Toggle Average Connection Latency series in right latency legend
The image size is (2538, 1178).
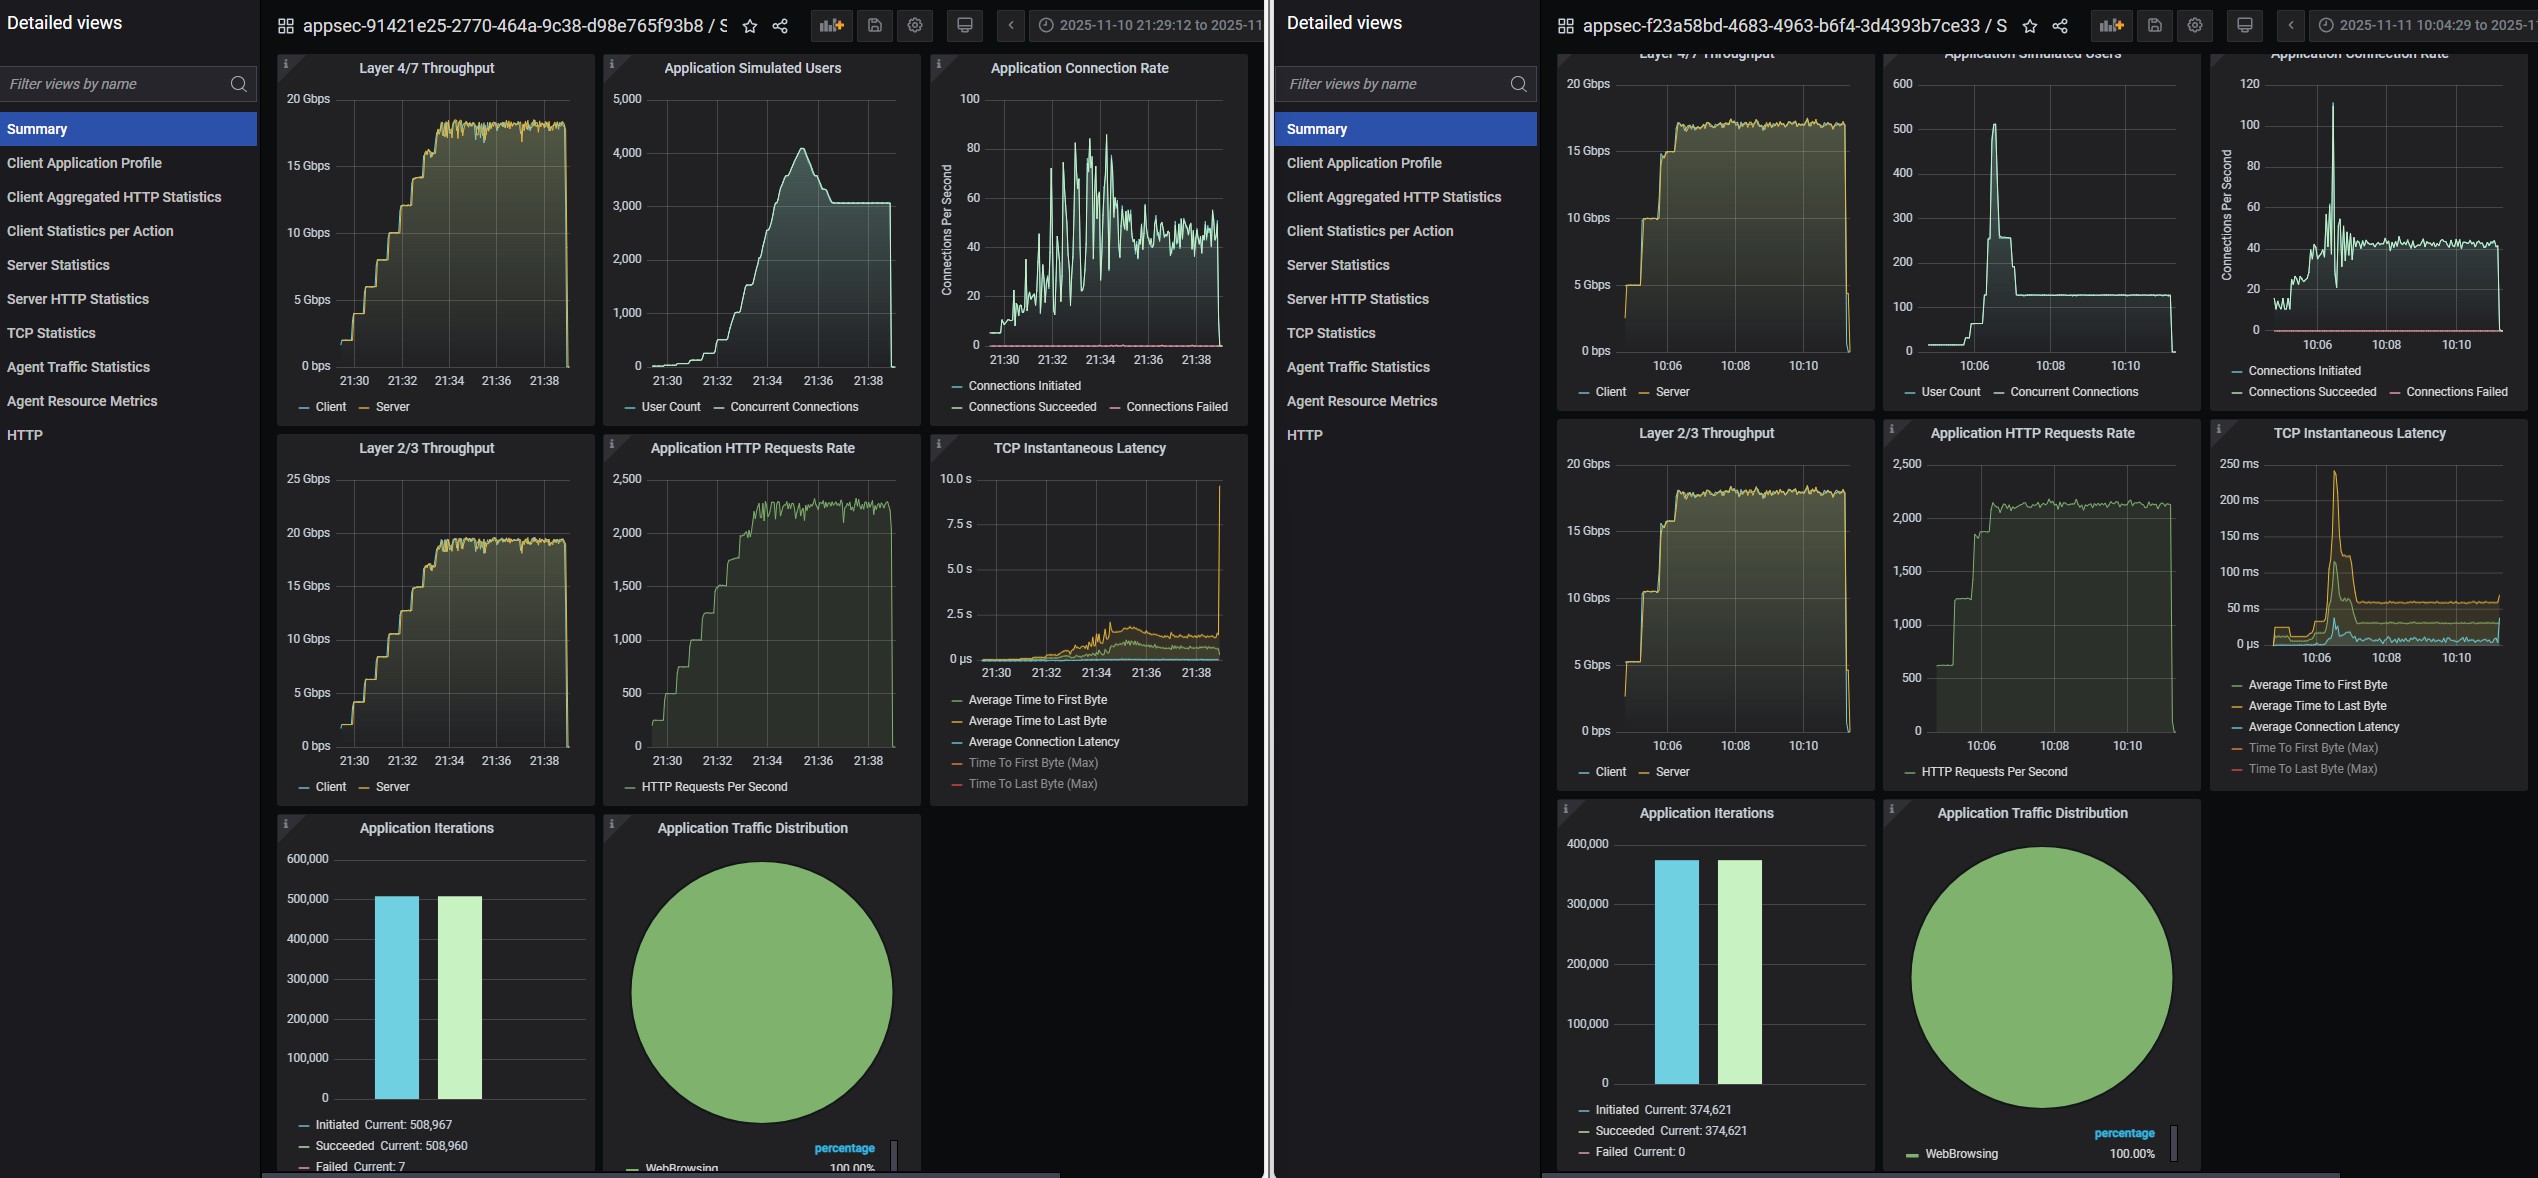pos(2323,727)
